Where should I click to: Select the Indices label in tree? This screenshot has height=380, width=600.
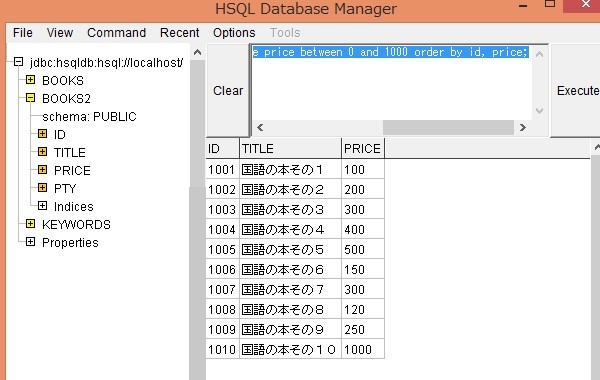coord(73,207)
